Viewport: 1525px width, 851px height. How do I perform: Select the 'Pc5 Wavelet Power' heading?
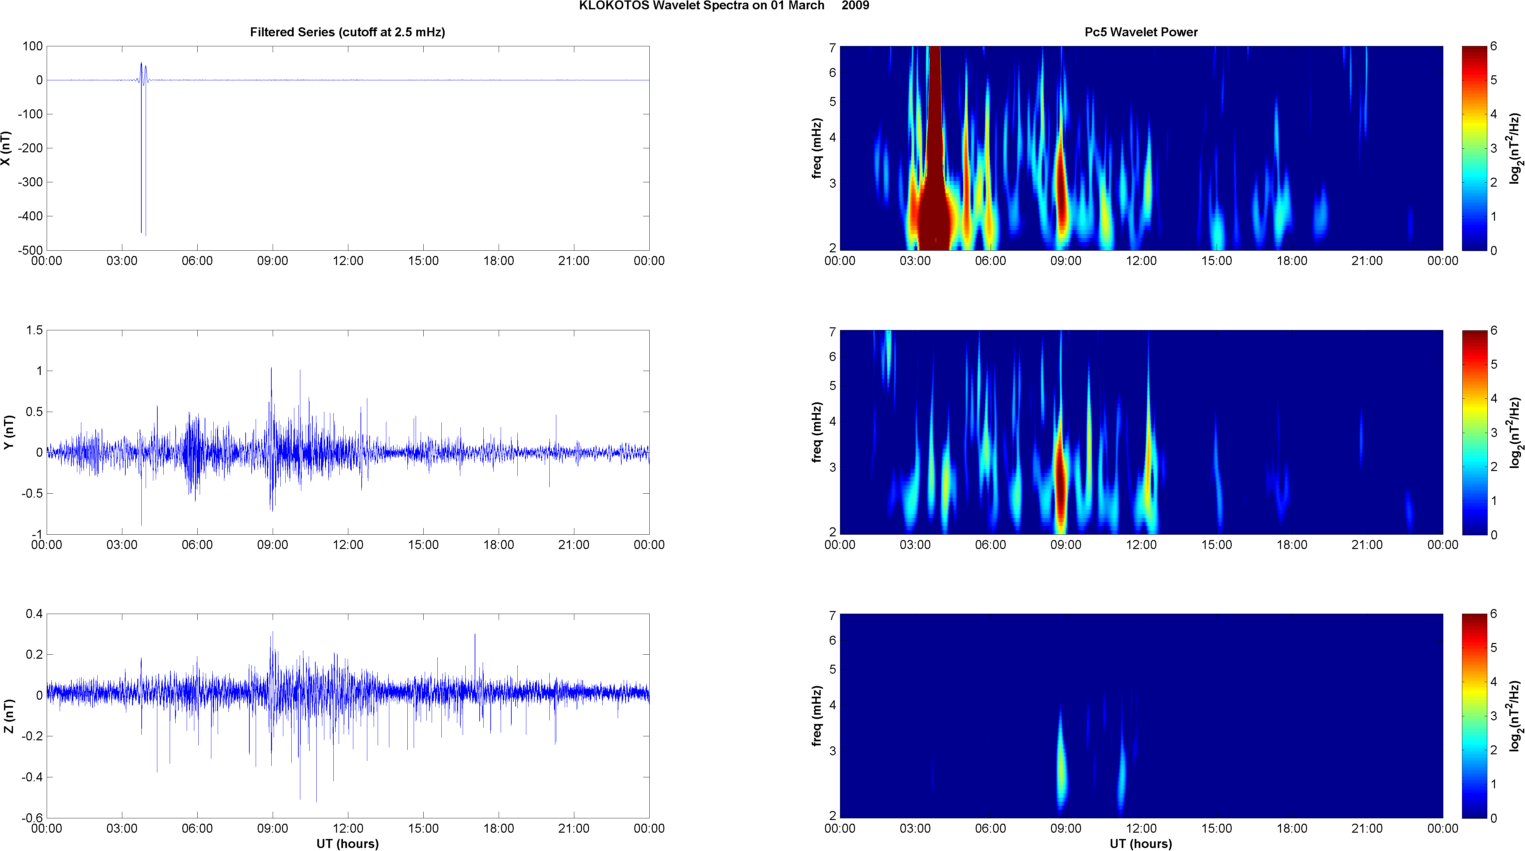1141,32
